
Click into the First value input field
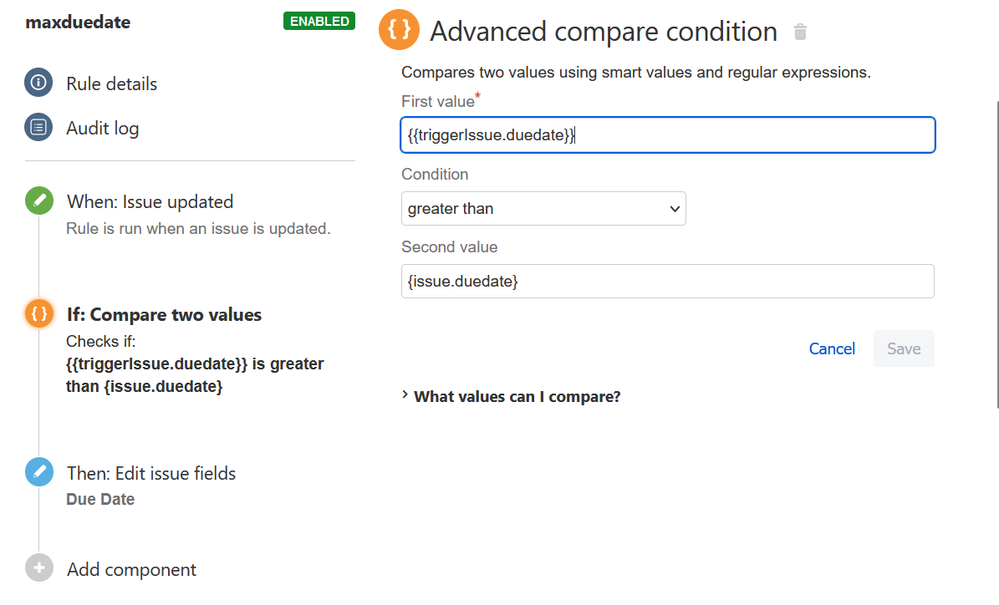pos(667,135)
